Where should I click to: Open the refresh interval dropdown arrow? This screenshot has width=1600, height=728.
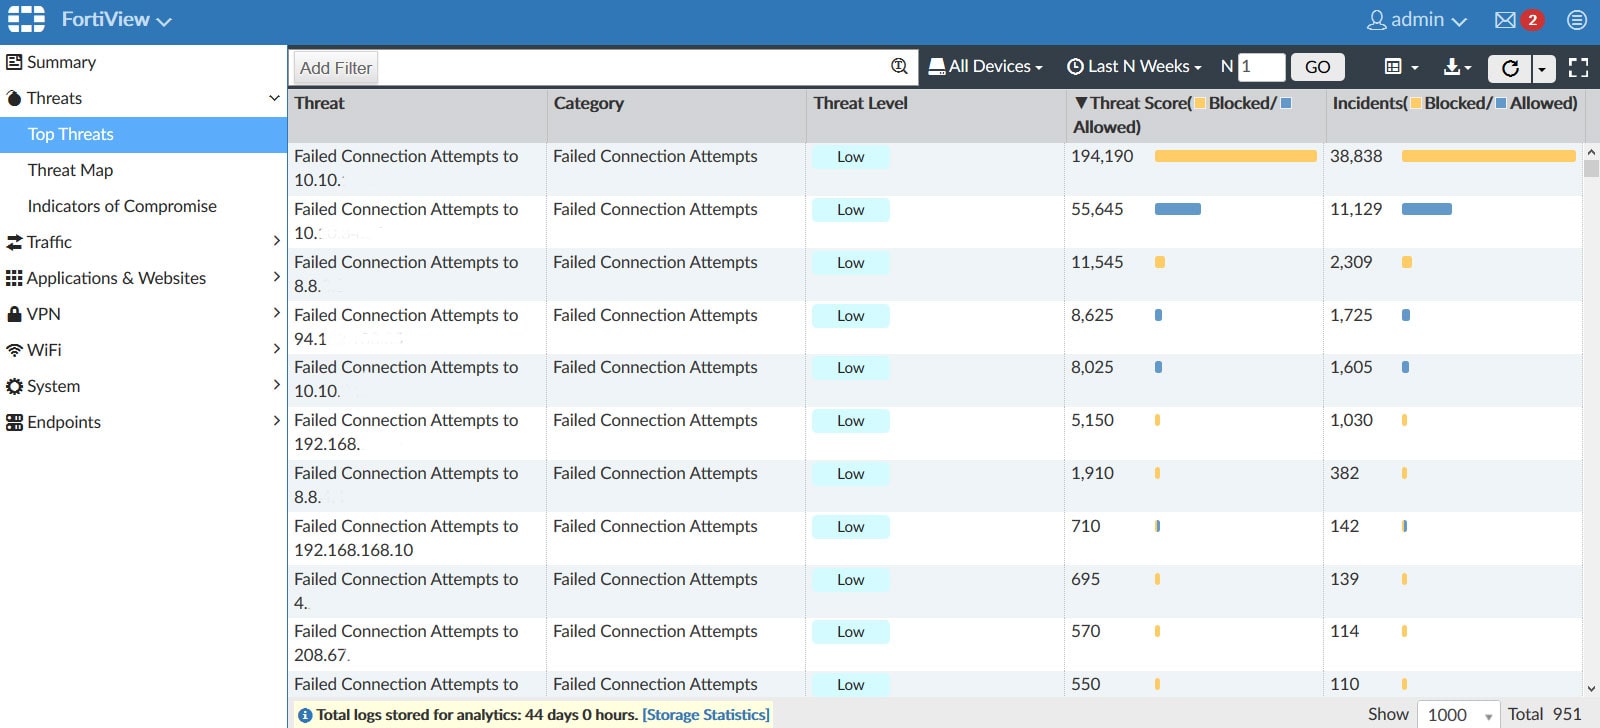click(1543, 68)
